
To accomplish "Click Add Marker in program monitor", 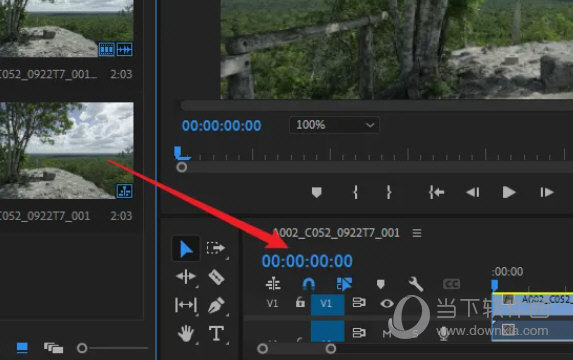I will pyautogui.click(x=316, y=192).
